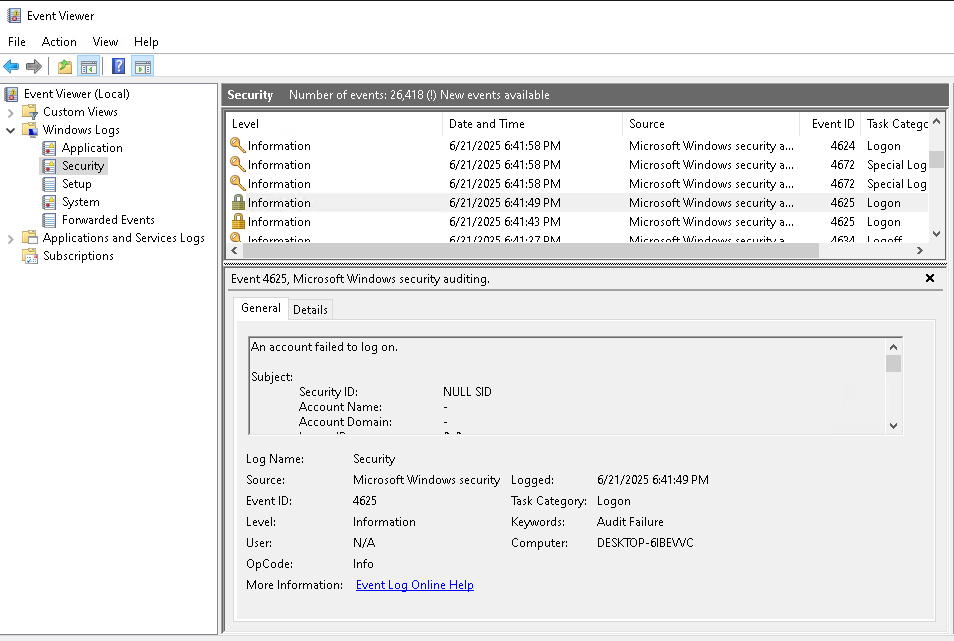Screen dimensions: 954x641
Task: Click padlock icon of 6:41:43 PM event
Action: (x=238, y=221)
